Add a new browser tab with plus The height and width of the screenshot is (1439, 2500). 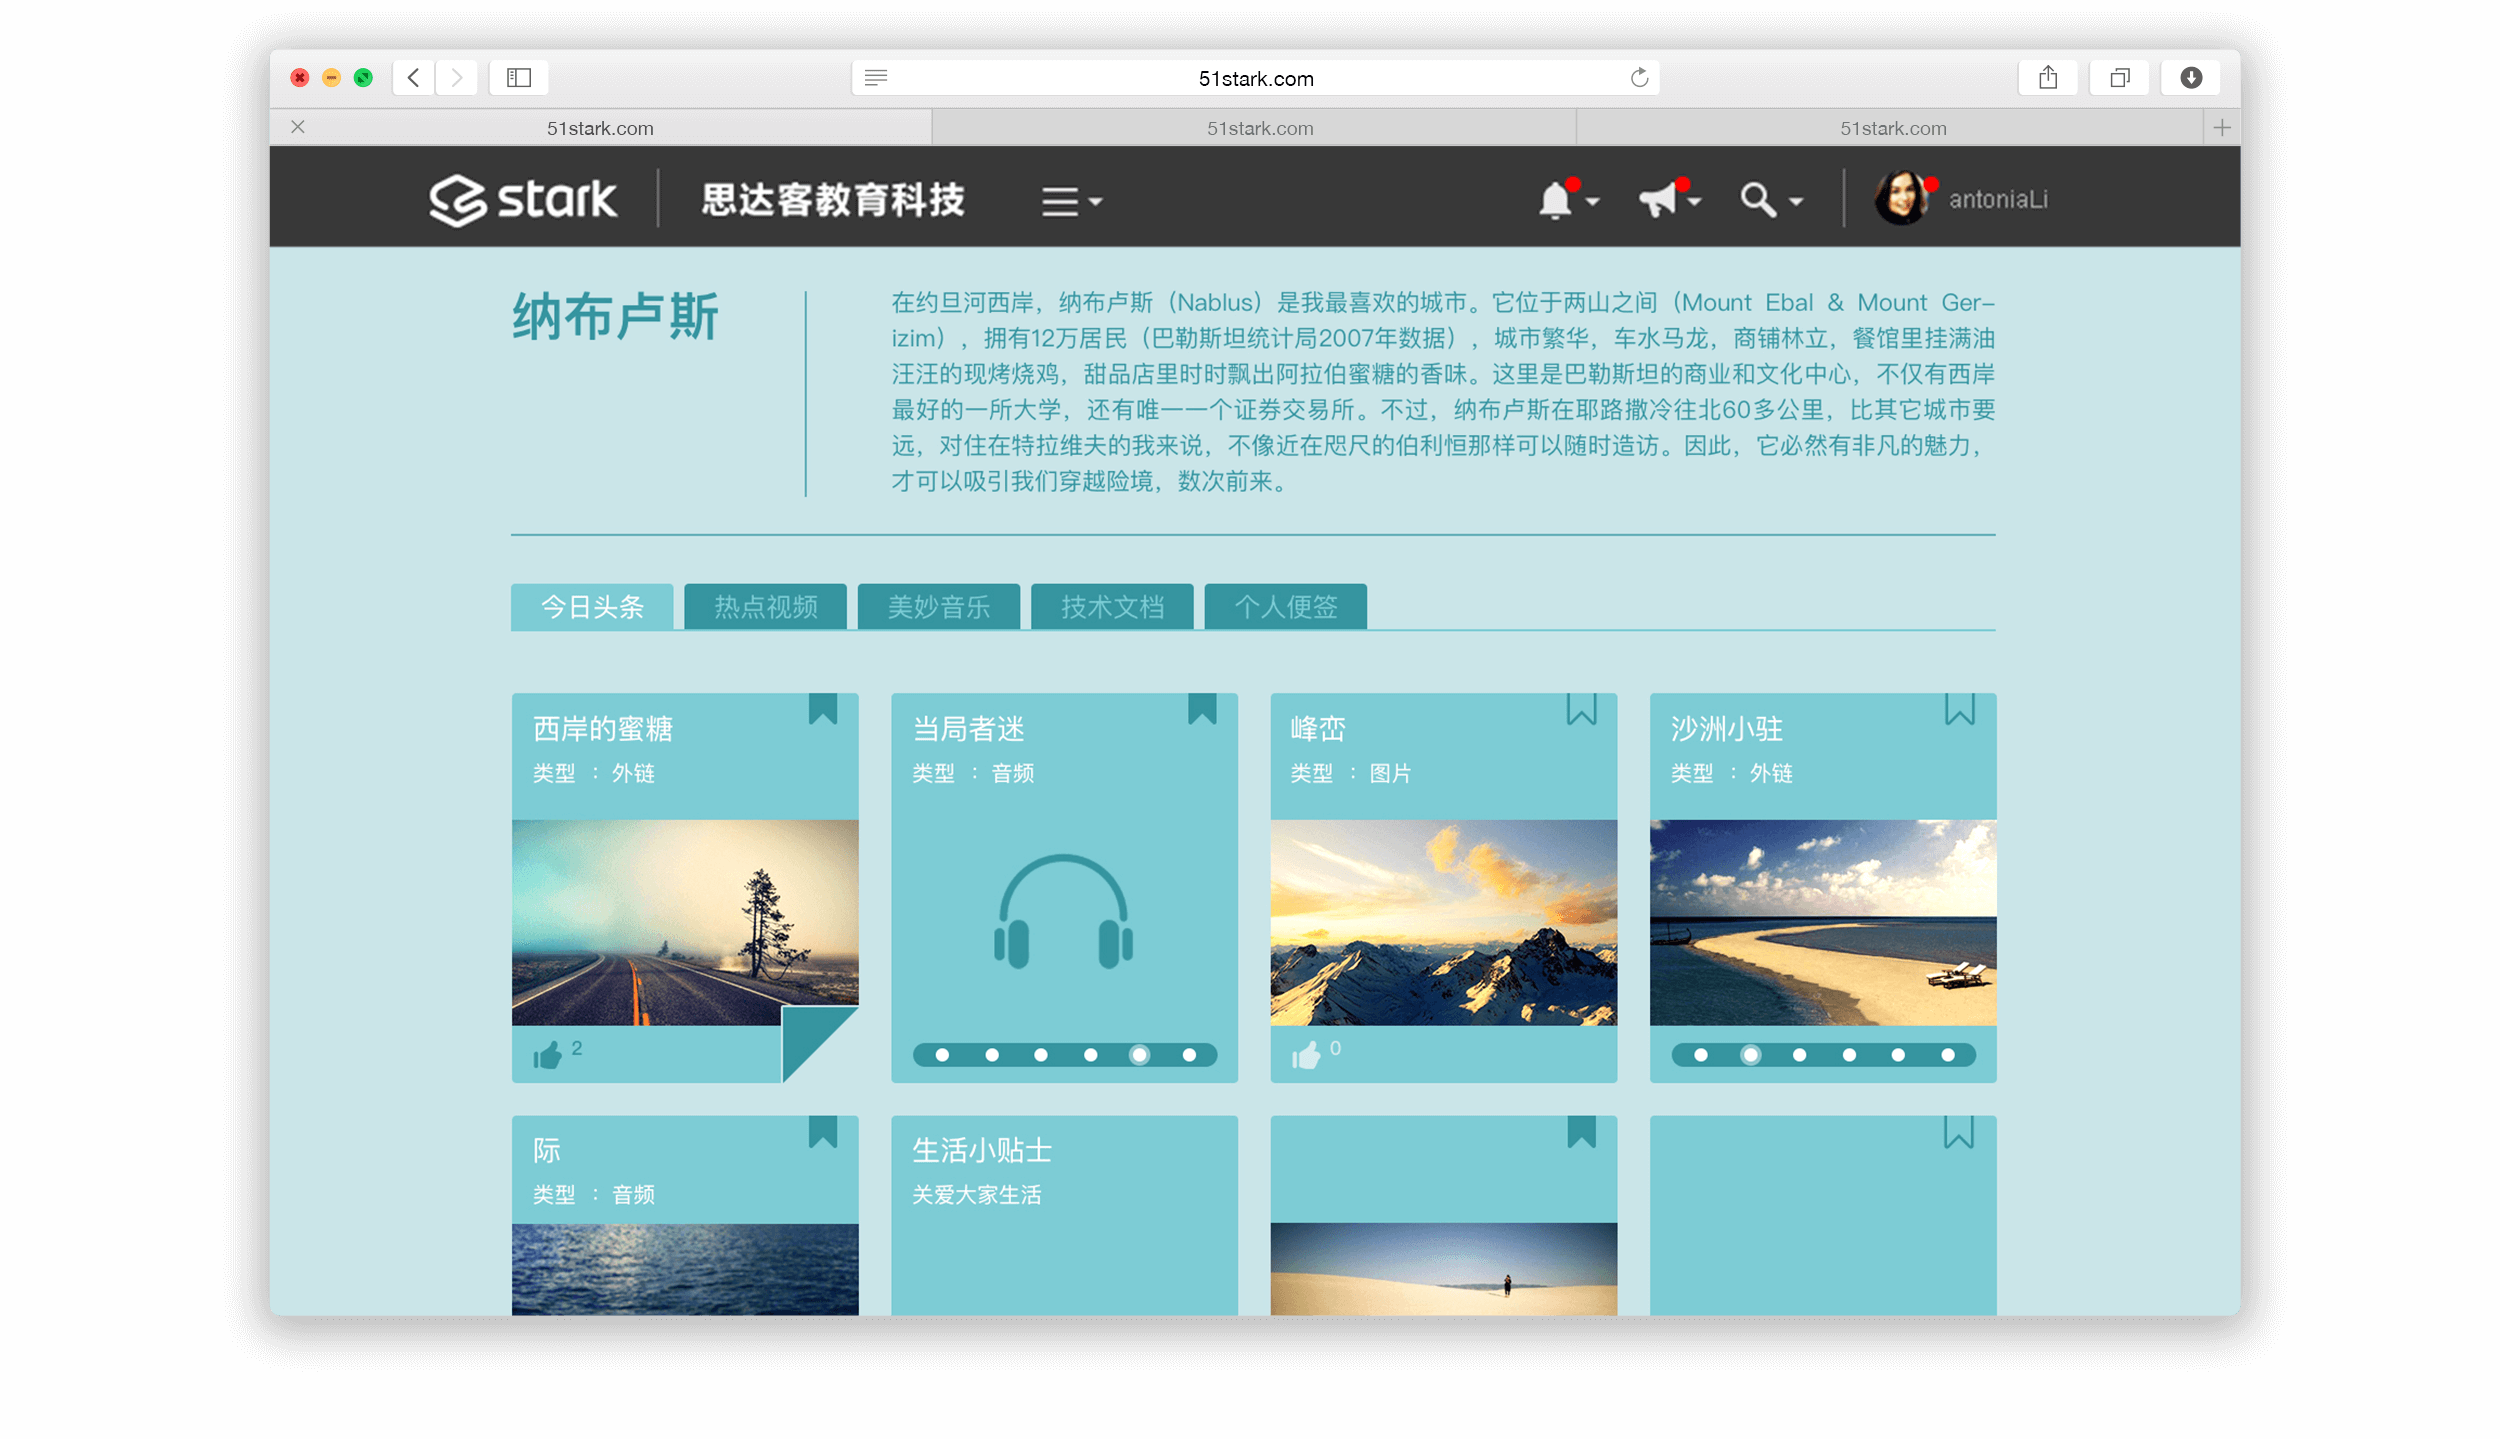[x=2221, y=127]
